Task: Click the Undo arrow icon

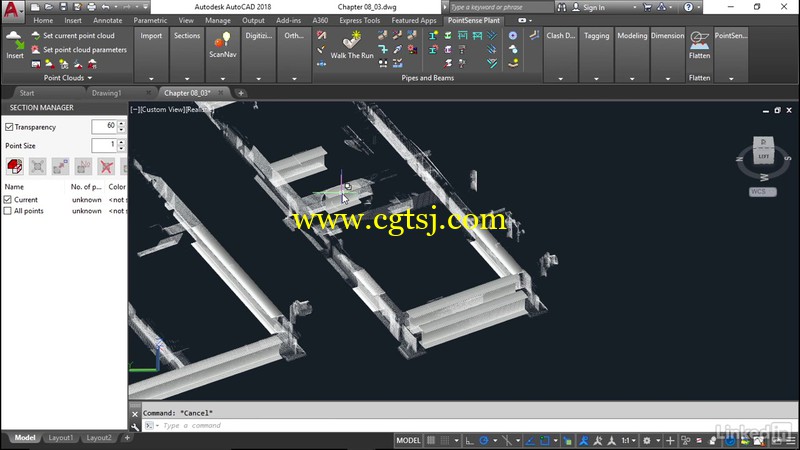Action: tap(106, 7)
